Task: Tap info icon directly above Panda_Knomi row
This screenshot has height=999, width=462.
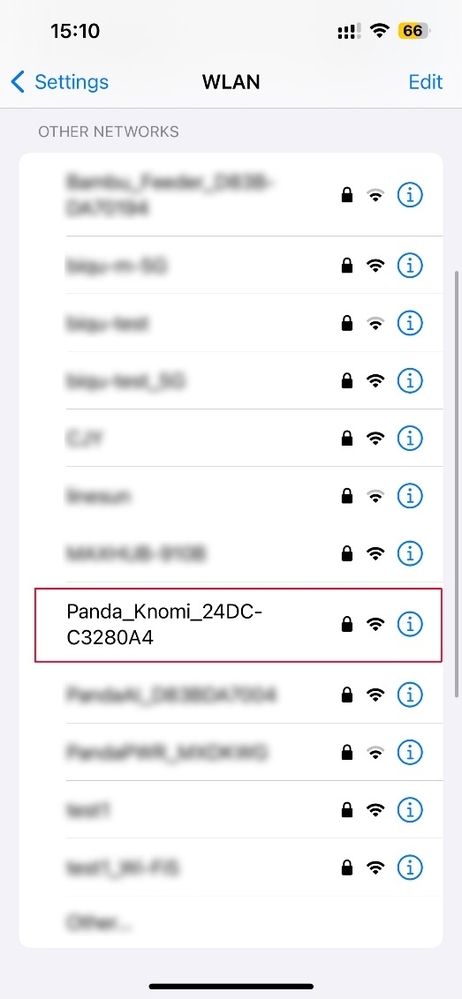Action: (x=410, y=552)
